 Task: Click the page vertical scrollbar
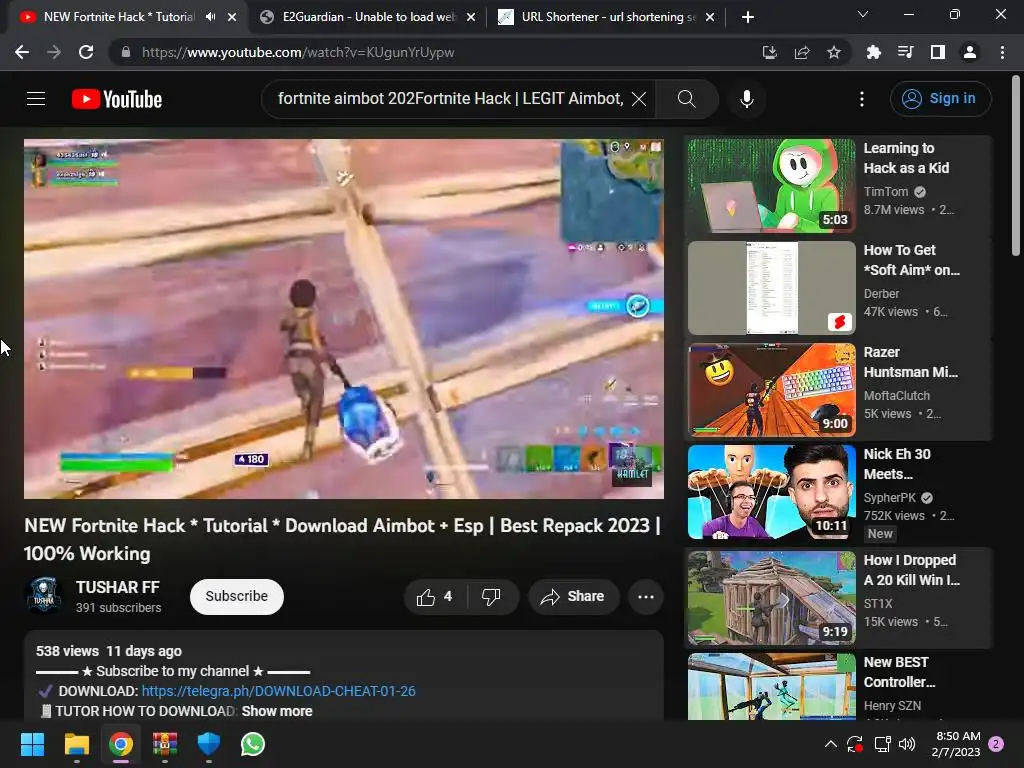click(1016, 167)
